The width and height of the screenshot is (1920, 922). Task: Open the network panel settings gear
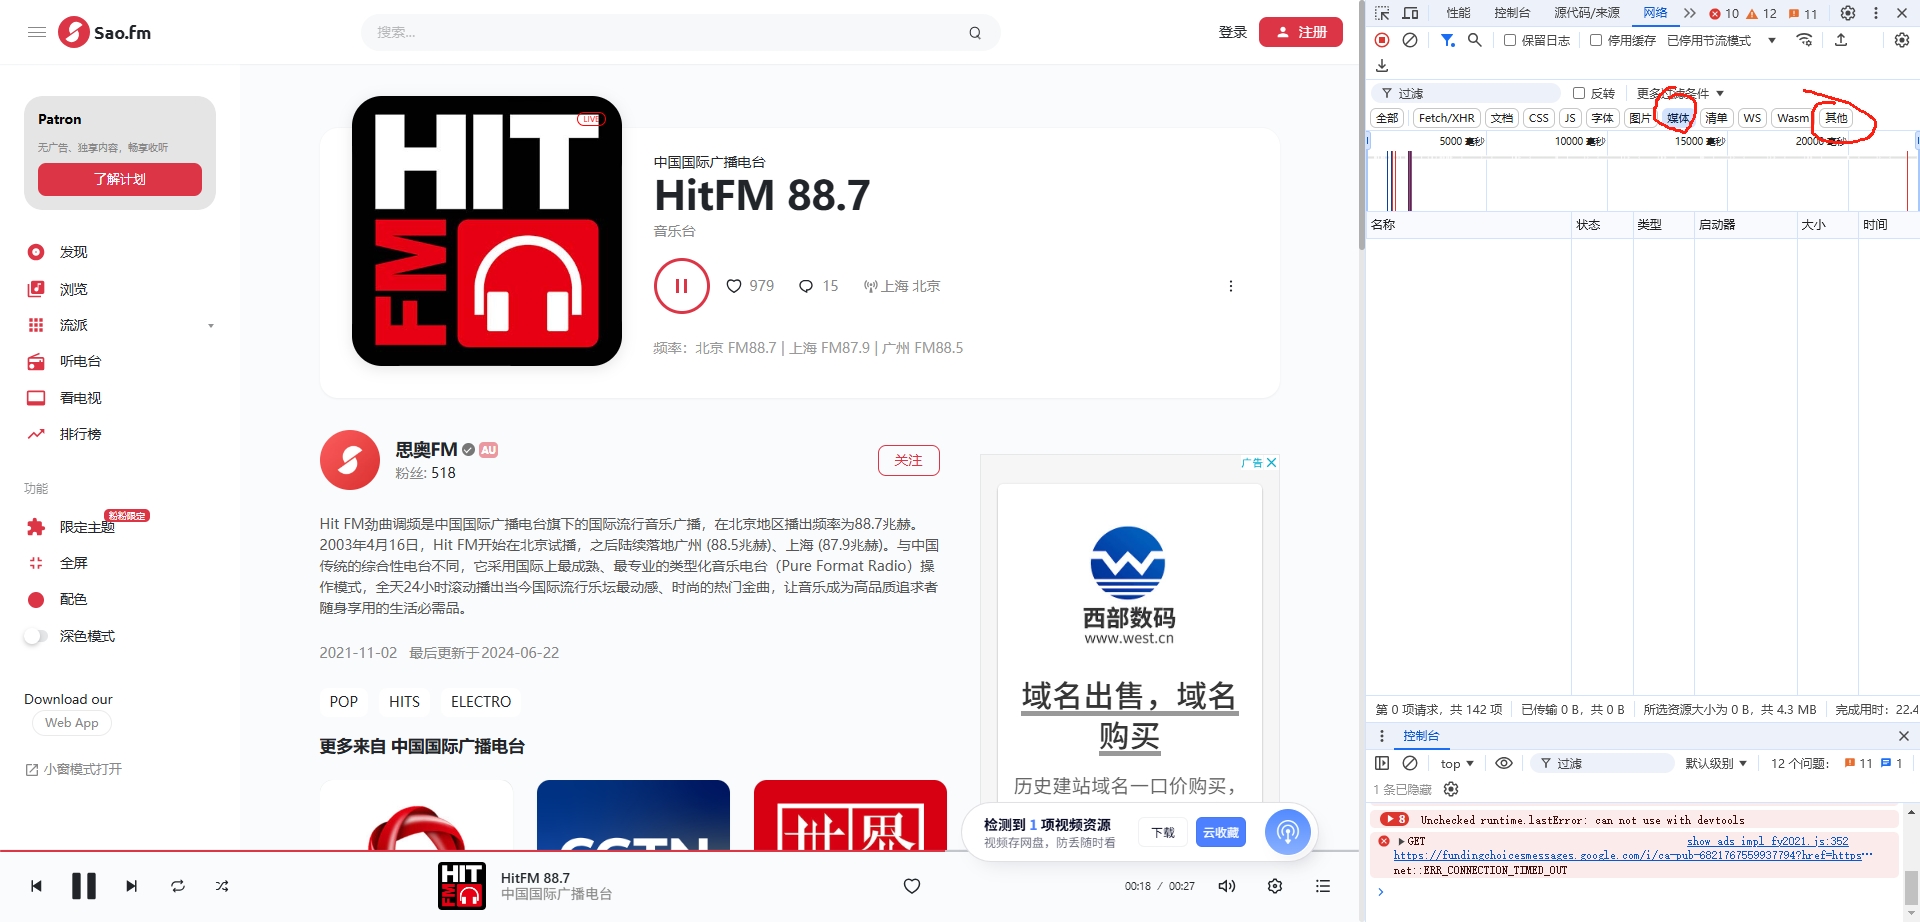(x=1902, y=40)
